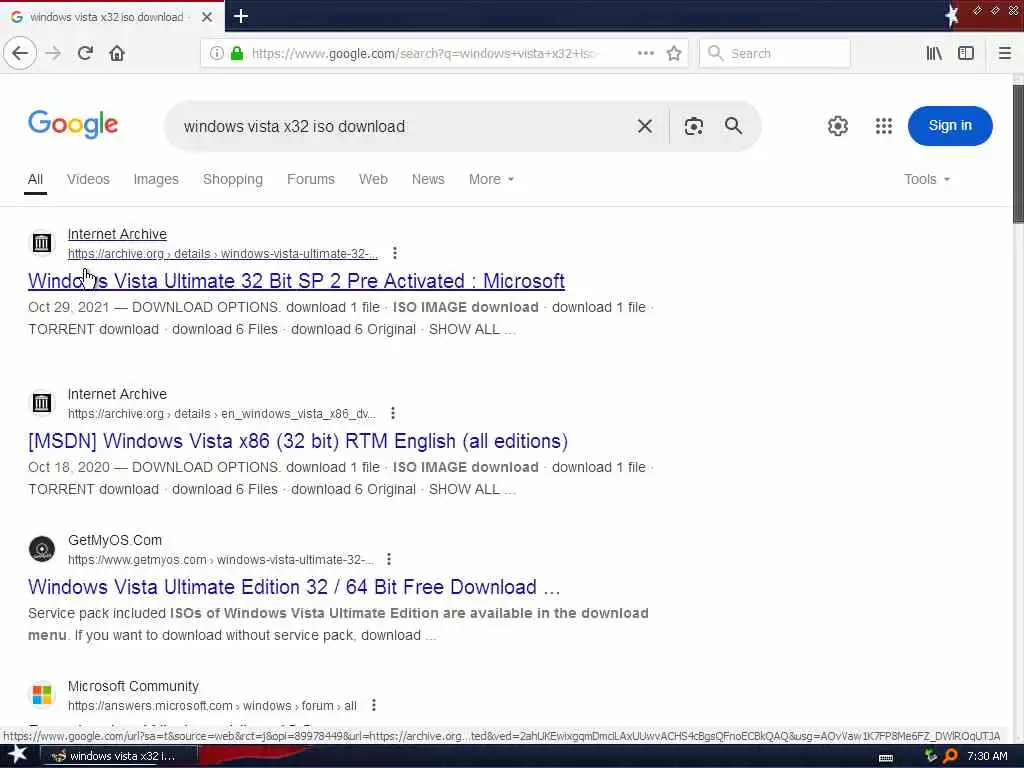Submit search with the magnifying glass icon
1024x768 pixels.
[733, 125]
